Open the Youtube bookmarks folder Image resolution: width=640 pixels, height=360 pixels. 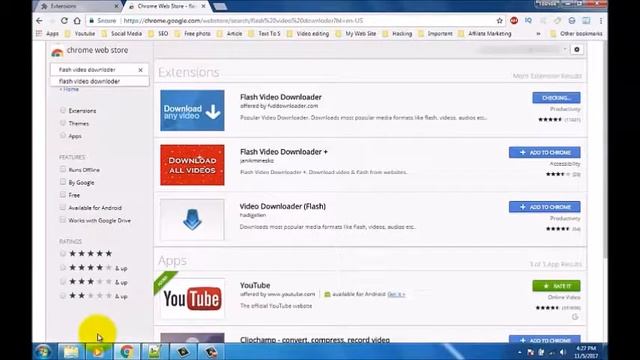pos(80,33)
